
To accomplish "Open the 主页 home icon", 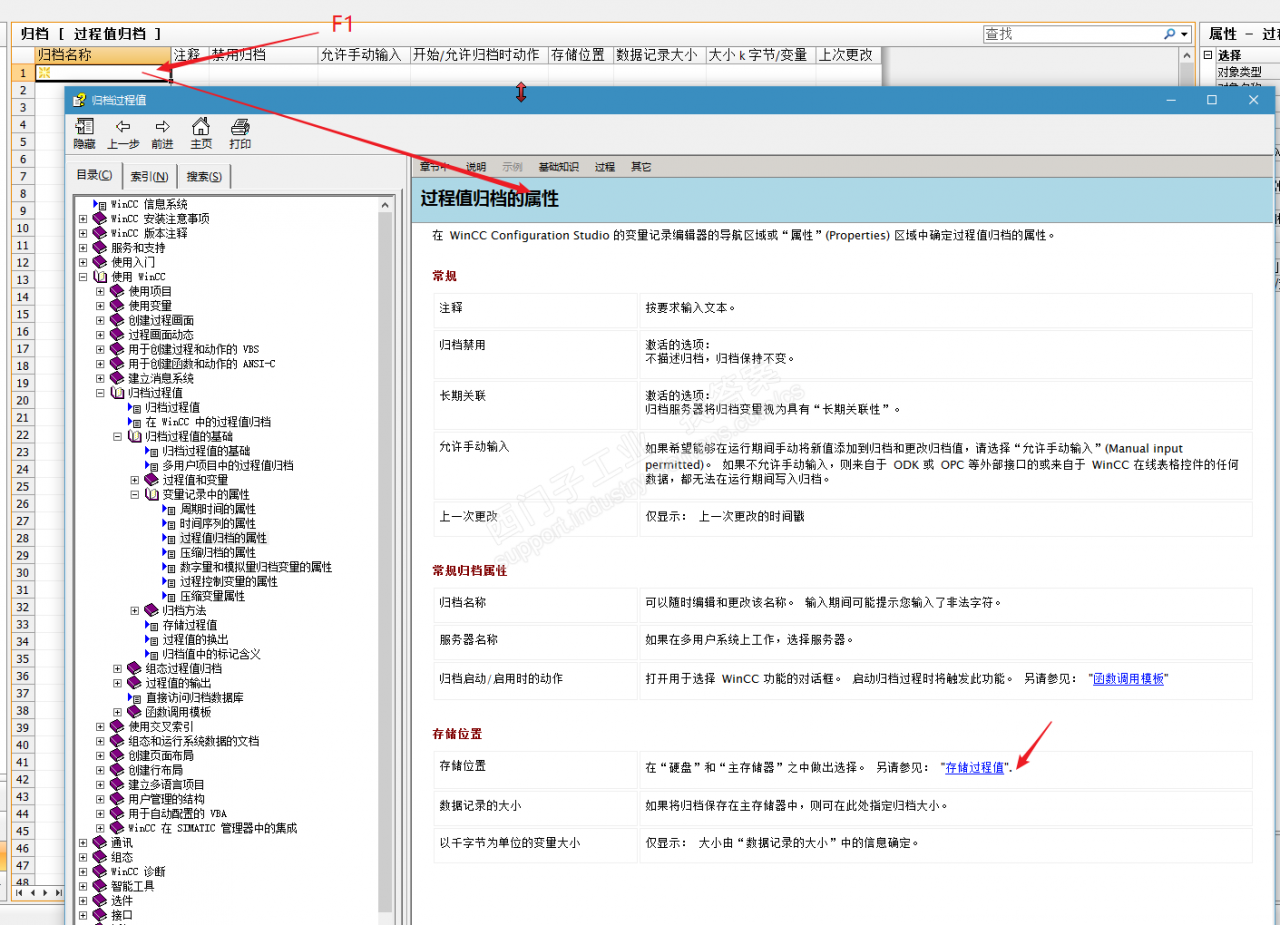I will coord(201,127).
